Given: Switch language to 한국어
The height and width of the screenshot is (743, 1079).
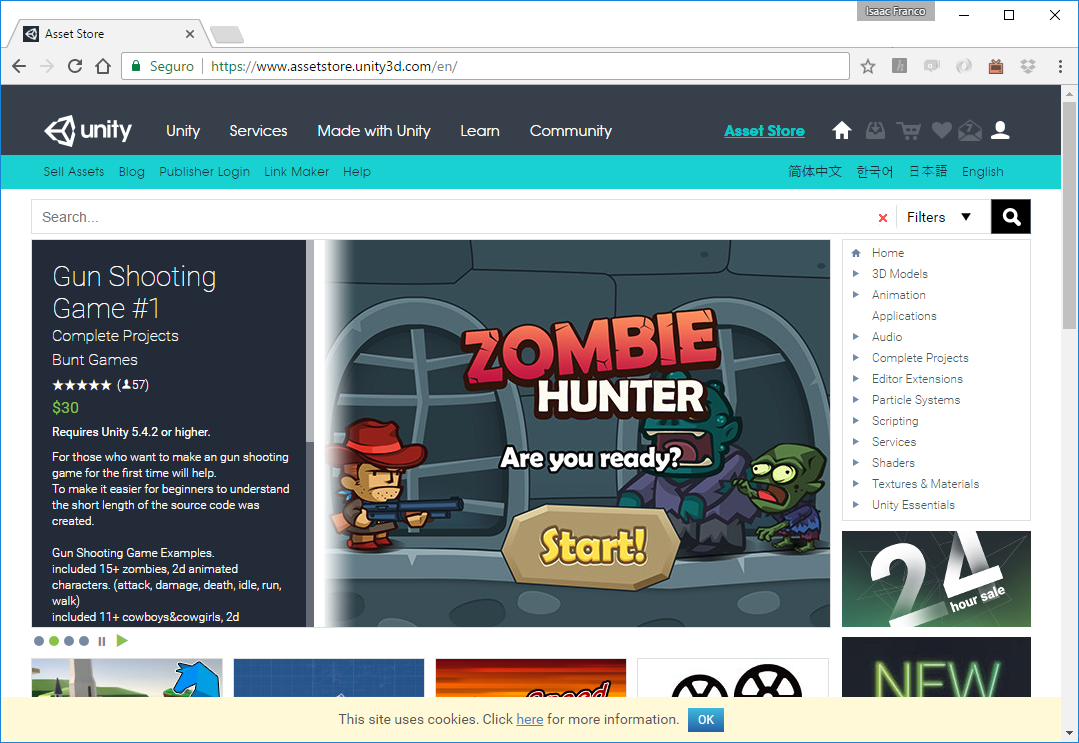Looking at the screenshot, I should (x=875, y=171).
